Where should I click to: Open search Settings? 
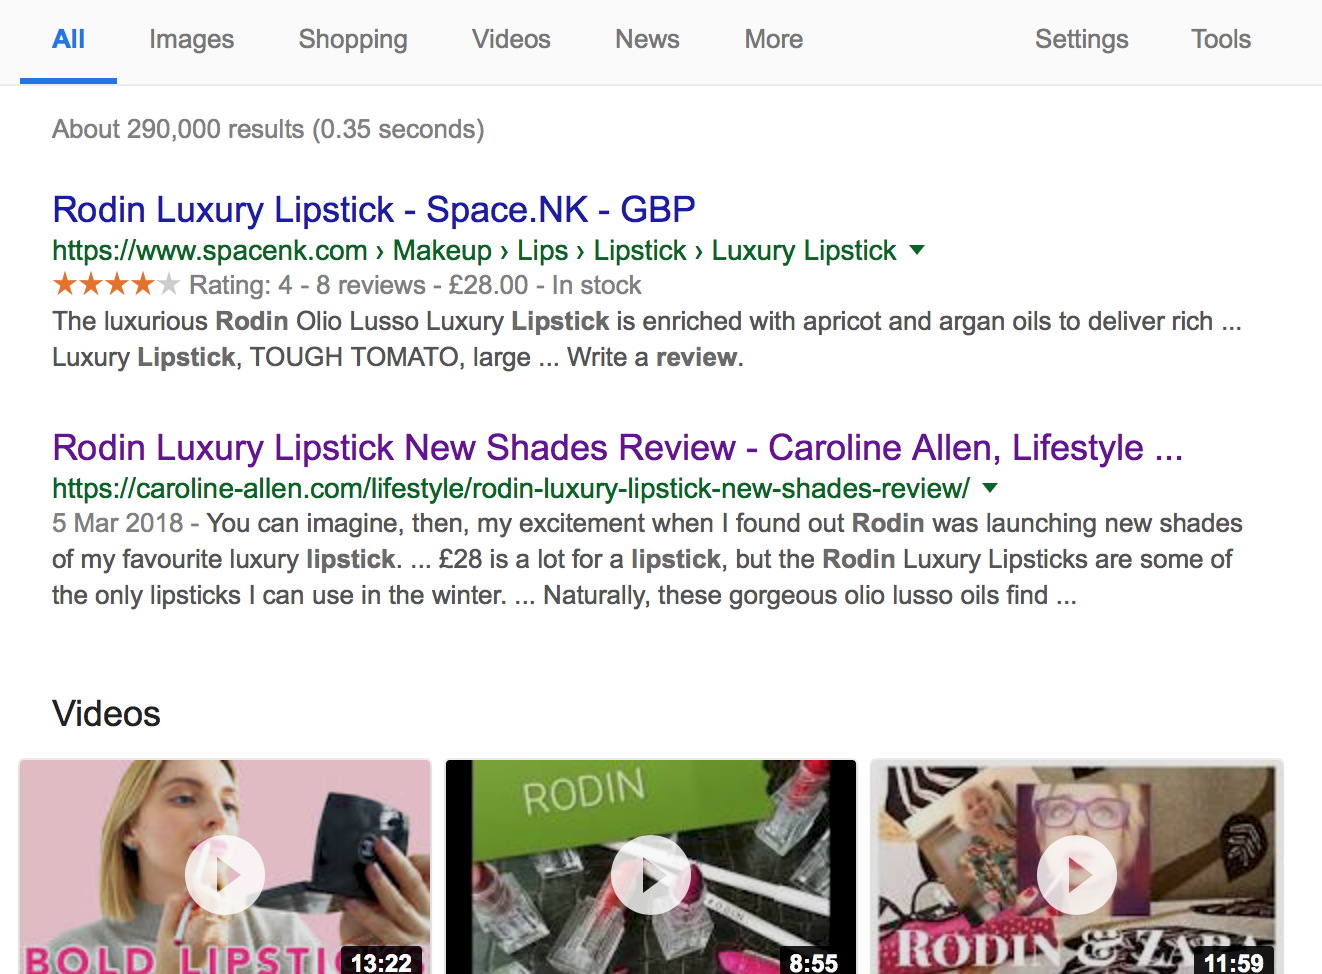[1081, 39]
